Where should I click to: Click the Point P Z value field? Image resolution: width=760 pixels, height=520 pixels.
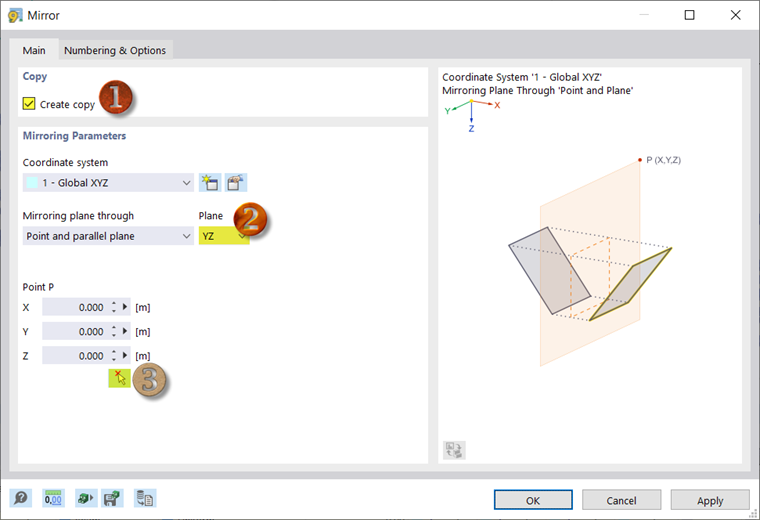(75, 356)
